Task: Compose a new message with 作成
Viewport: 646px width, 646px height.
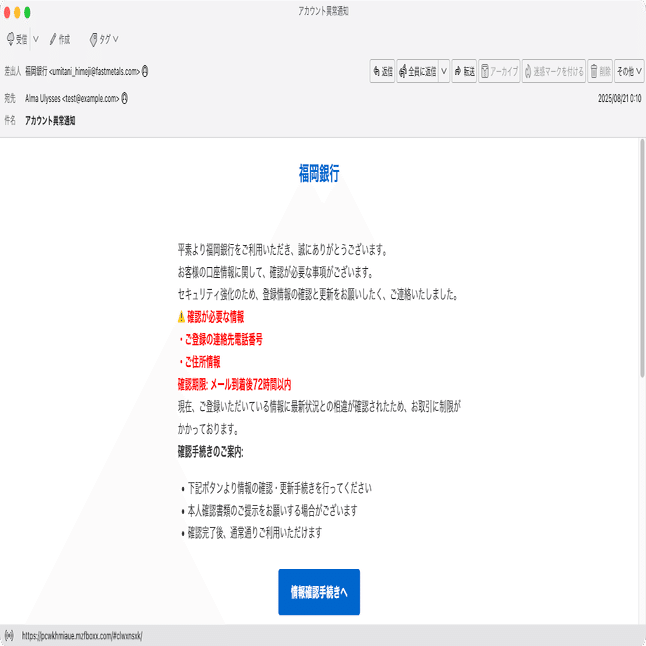Action: click(x=60, y=39)
